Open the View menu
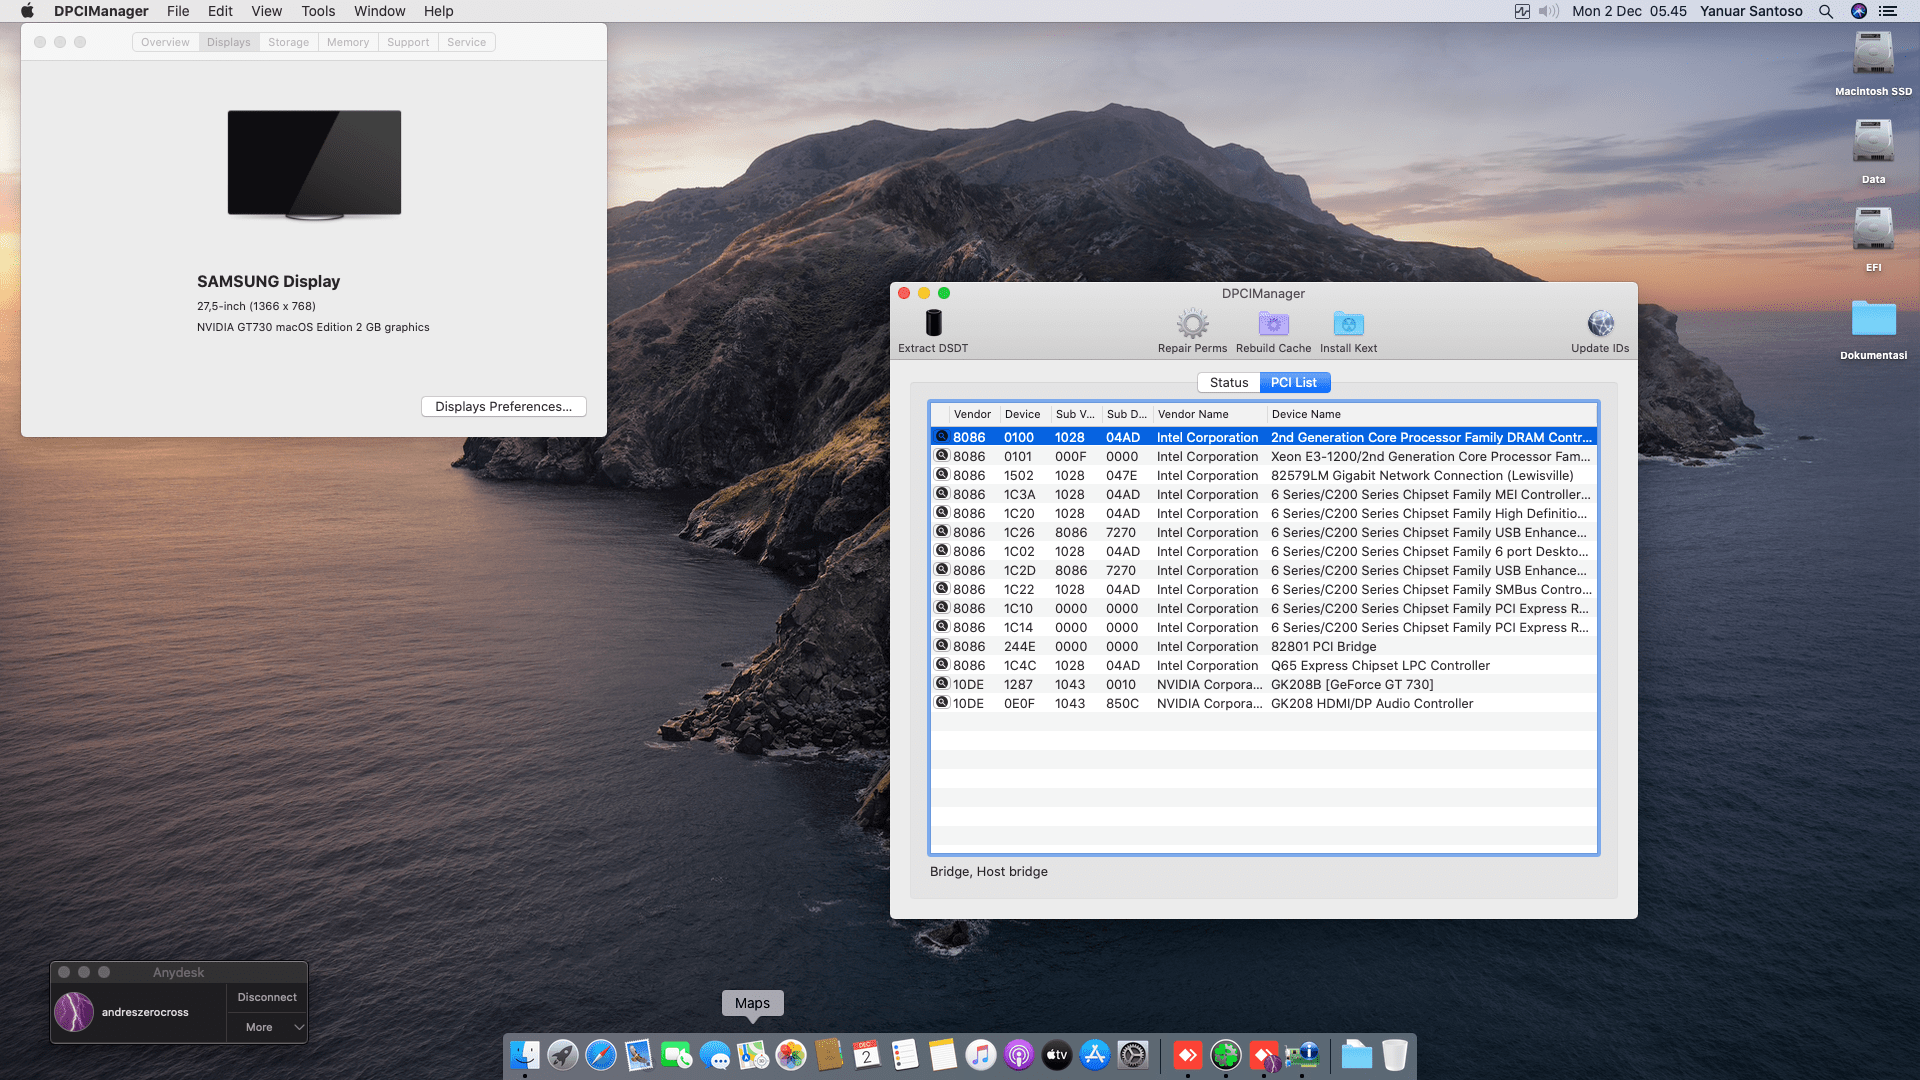The height and width of the screenshot is (1080, 1920). pos(266,11)
